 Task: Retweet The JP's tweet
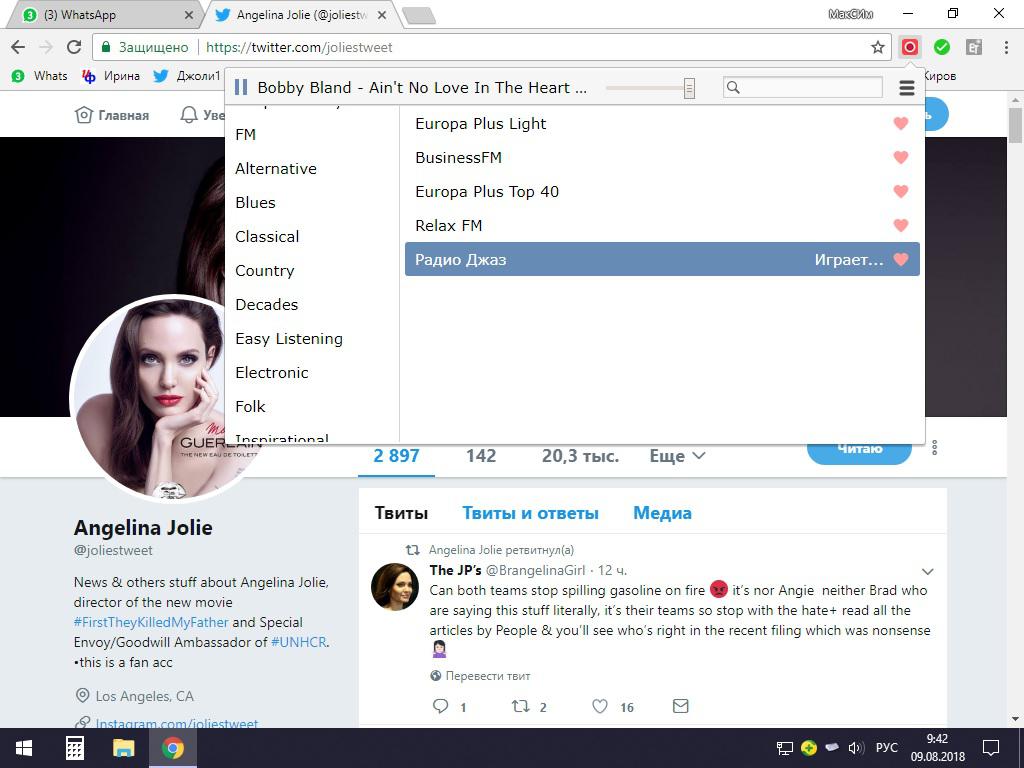click(520, 706)
